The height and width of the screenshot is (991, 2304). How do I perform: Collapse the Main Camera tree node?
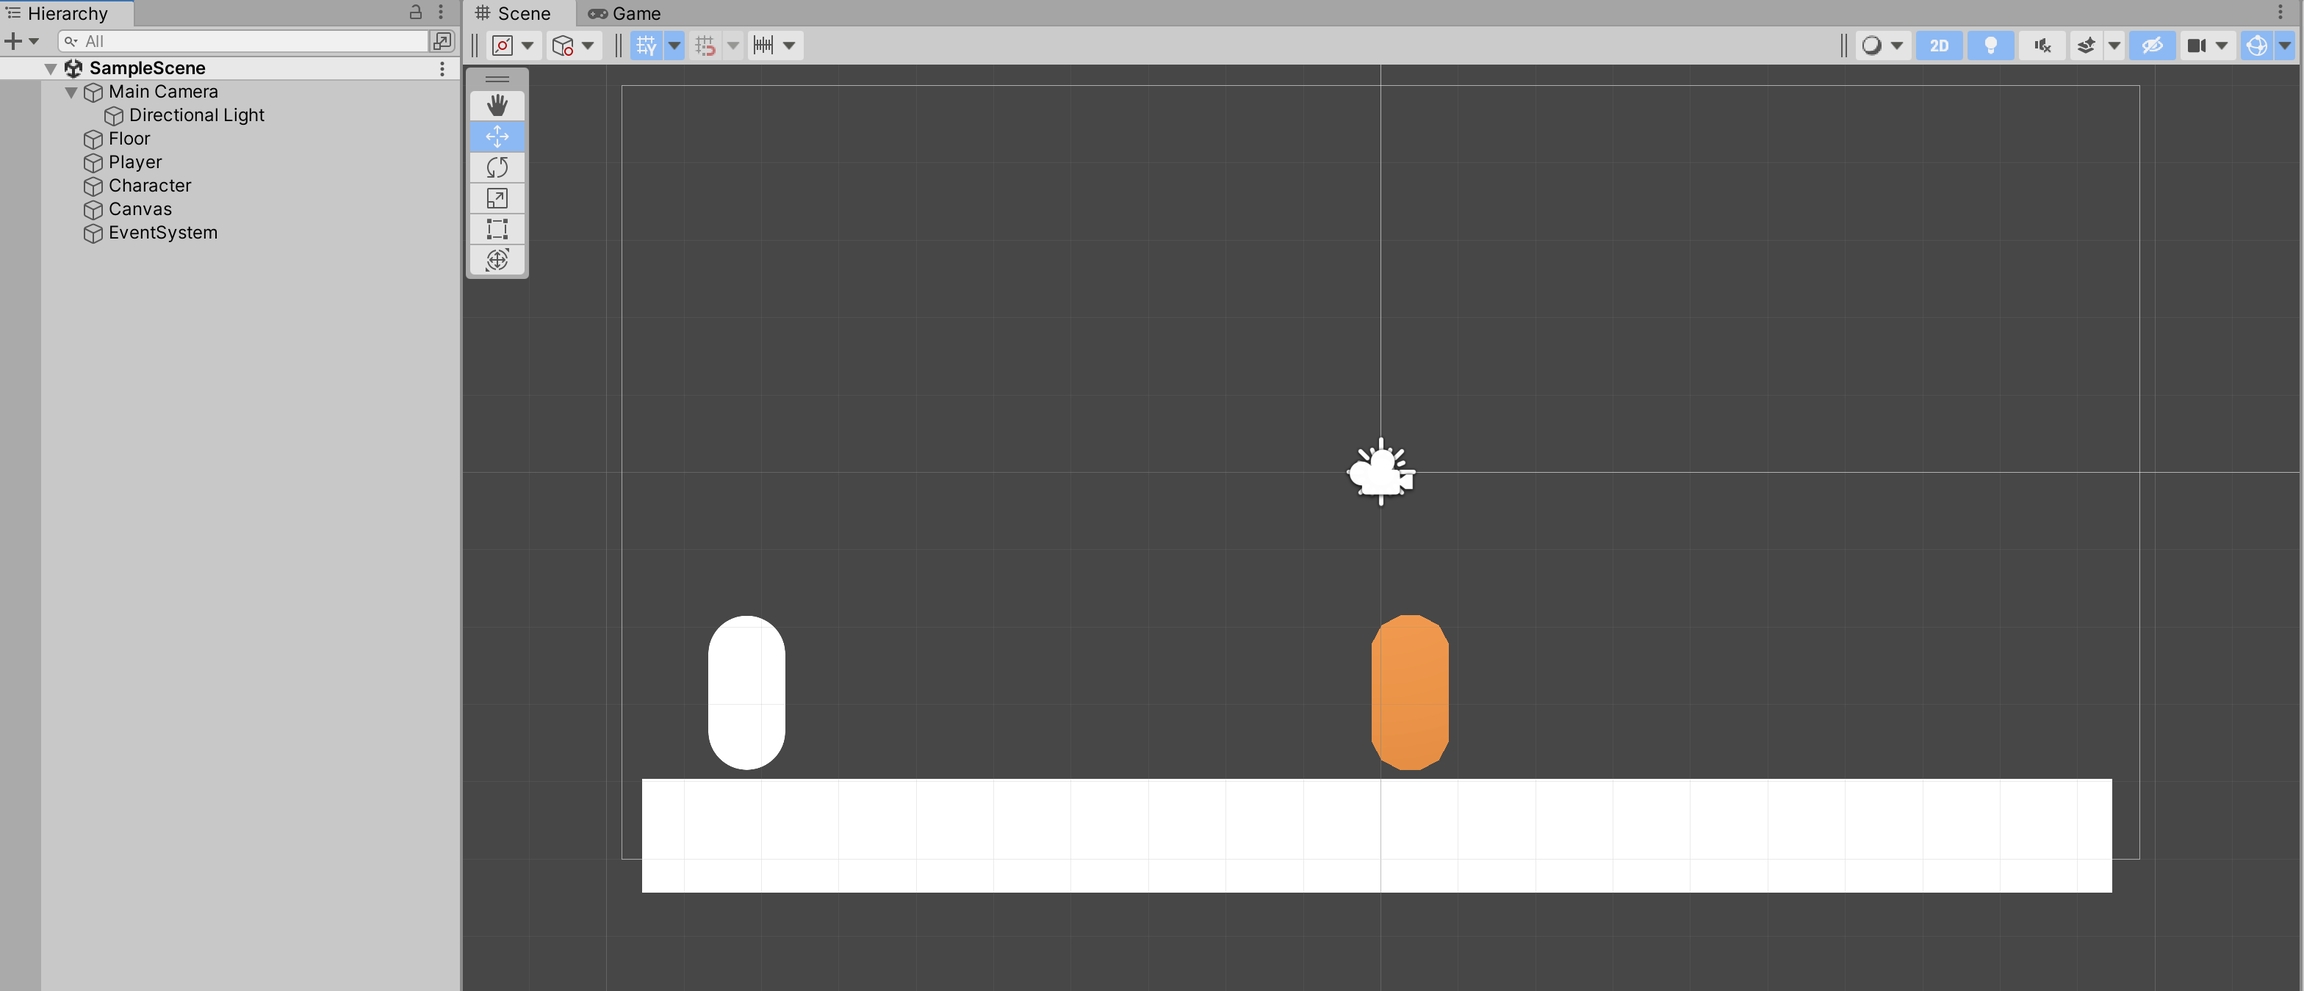[71, 92]
